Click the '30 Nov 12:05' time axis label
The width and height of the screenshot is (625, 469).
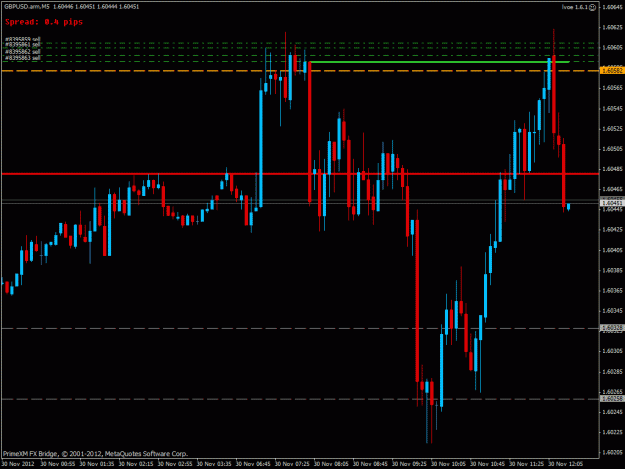pos(565,464)
